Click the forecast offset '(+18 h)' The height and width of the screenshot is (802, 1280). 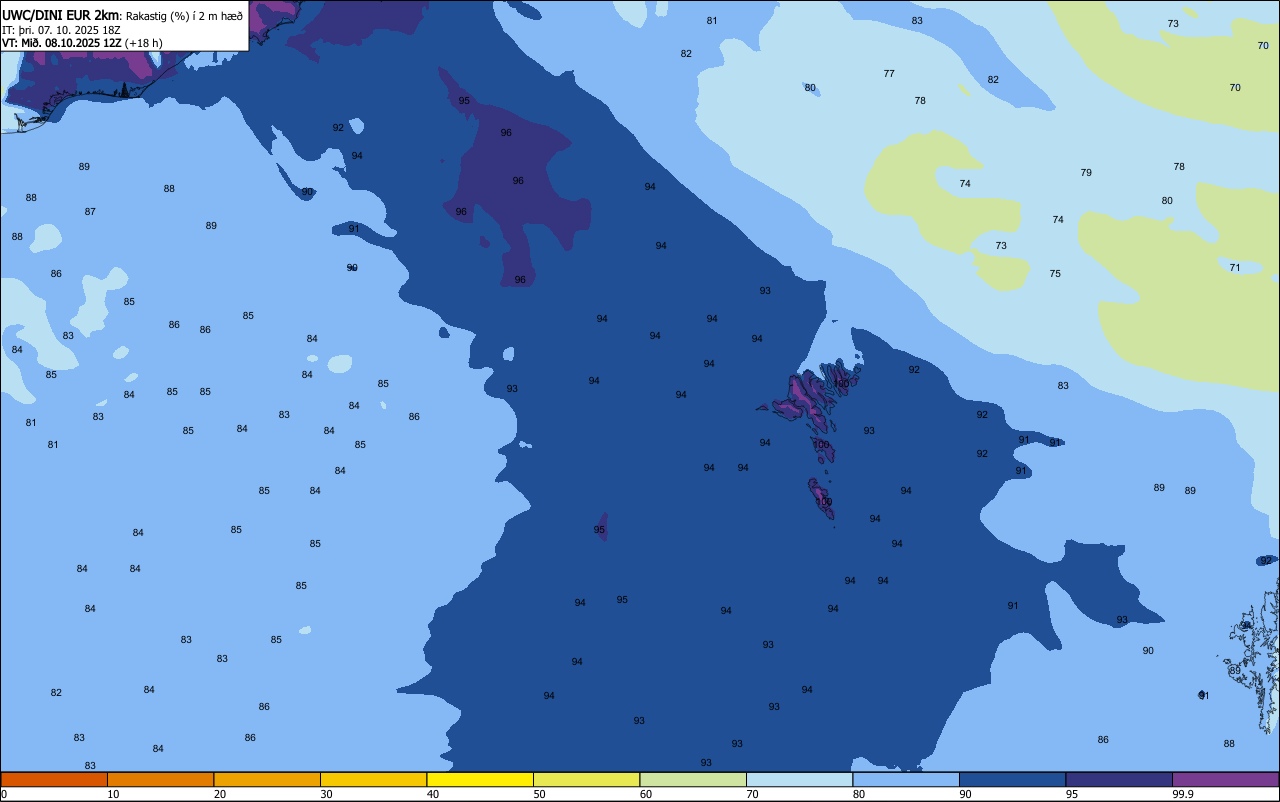point(144,43)
